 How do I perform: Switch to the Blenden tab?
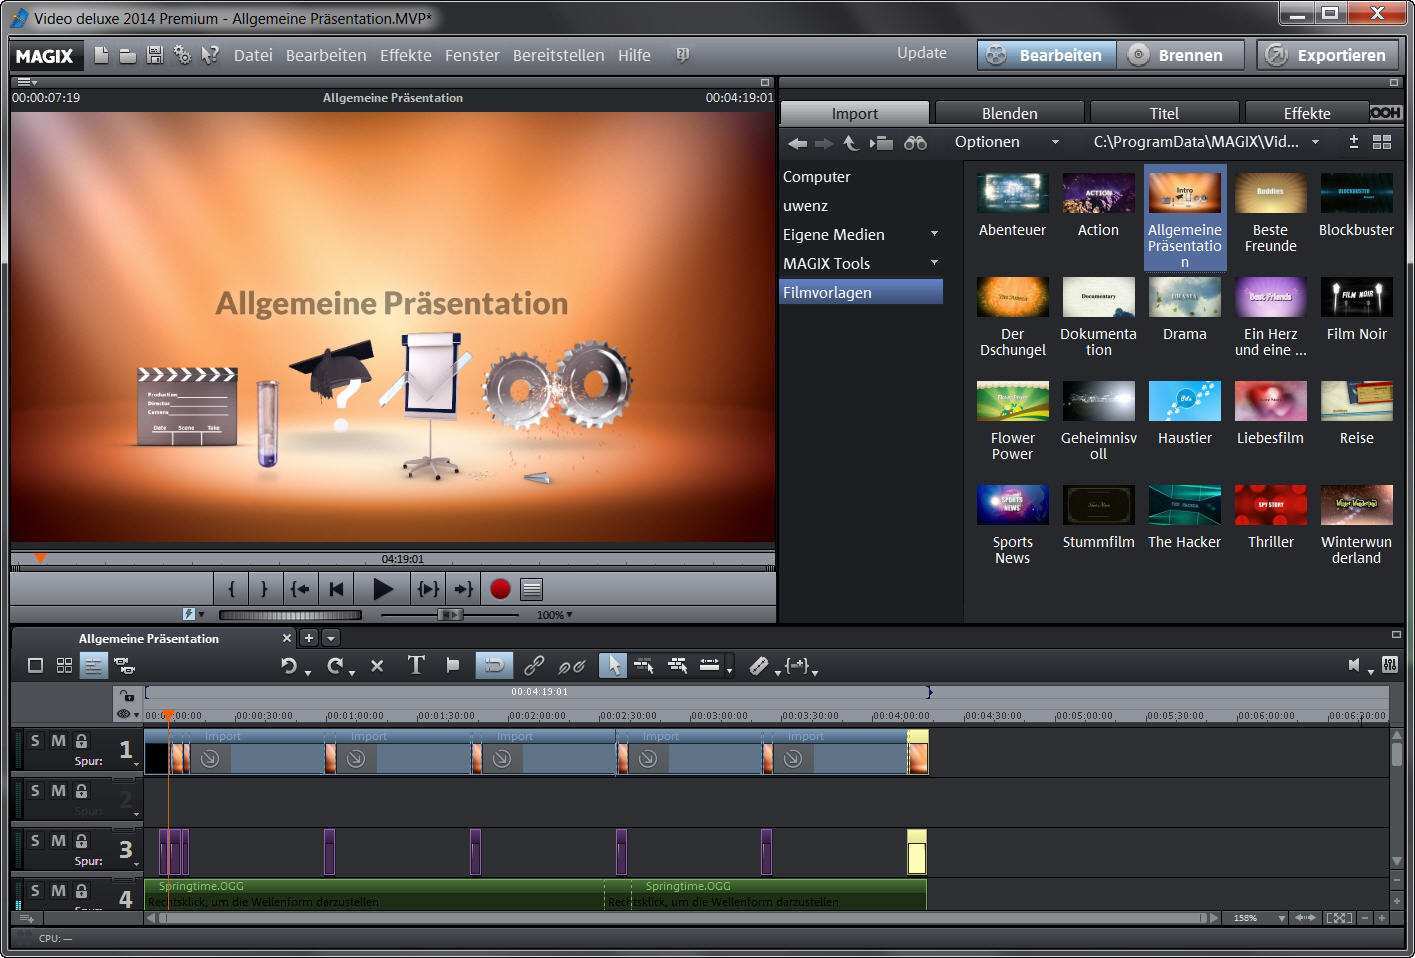click(1009, 113)
